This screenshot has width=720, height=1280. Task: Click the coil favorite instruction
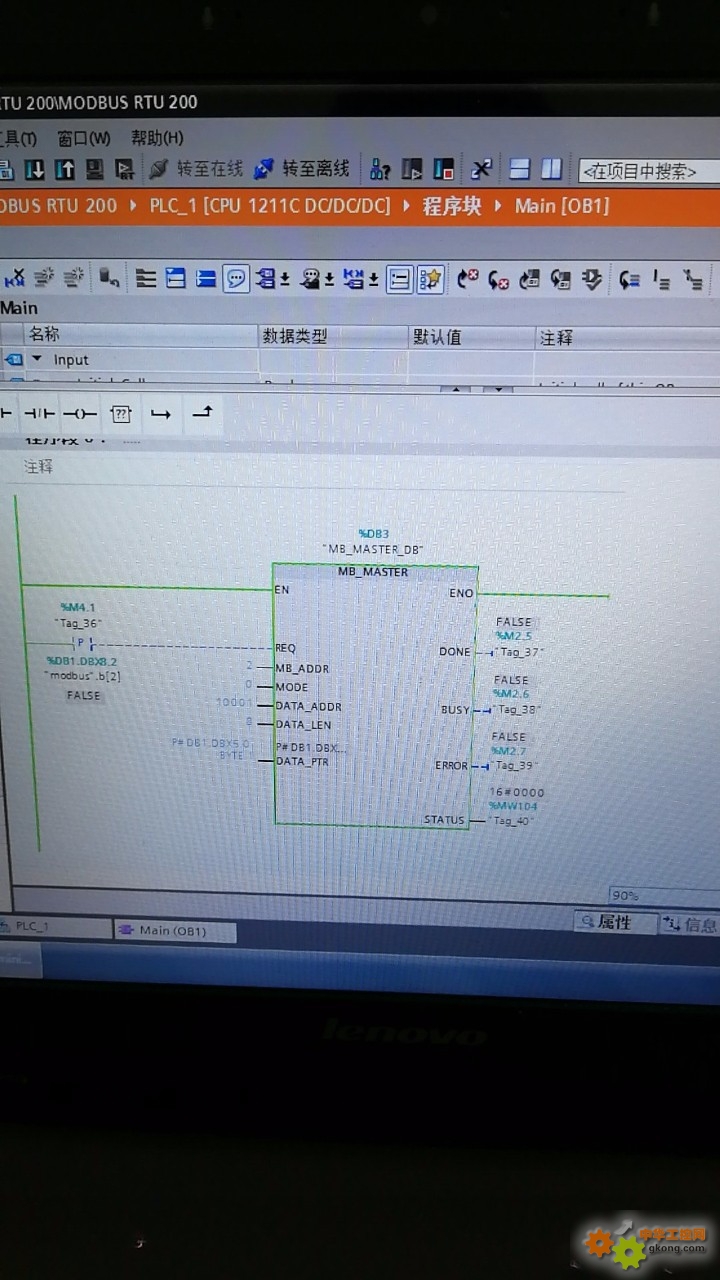pos(80,413)
